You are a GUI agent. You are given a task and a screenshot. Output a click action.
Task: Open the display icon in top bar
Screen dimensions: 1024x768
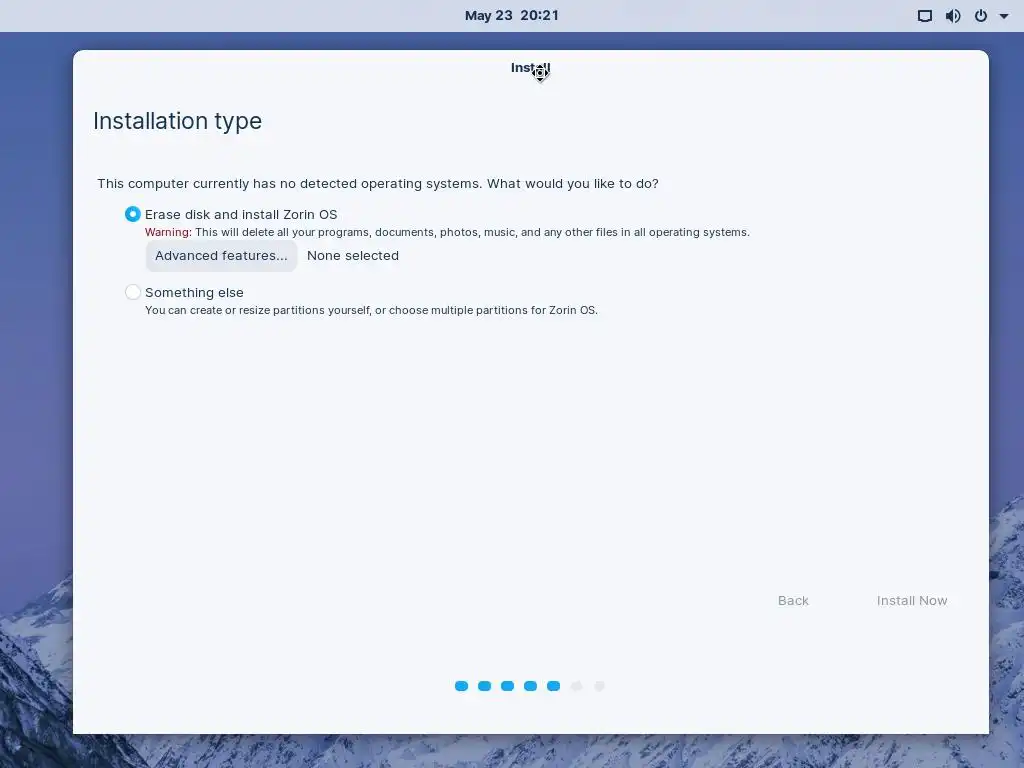(x=925, y=16)
